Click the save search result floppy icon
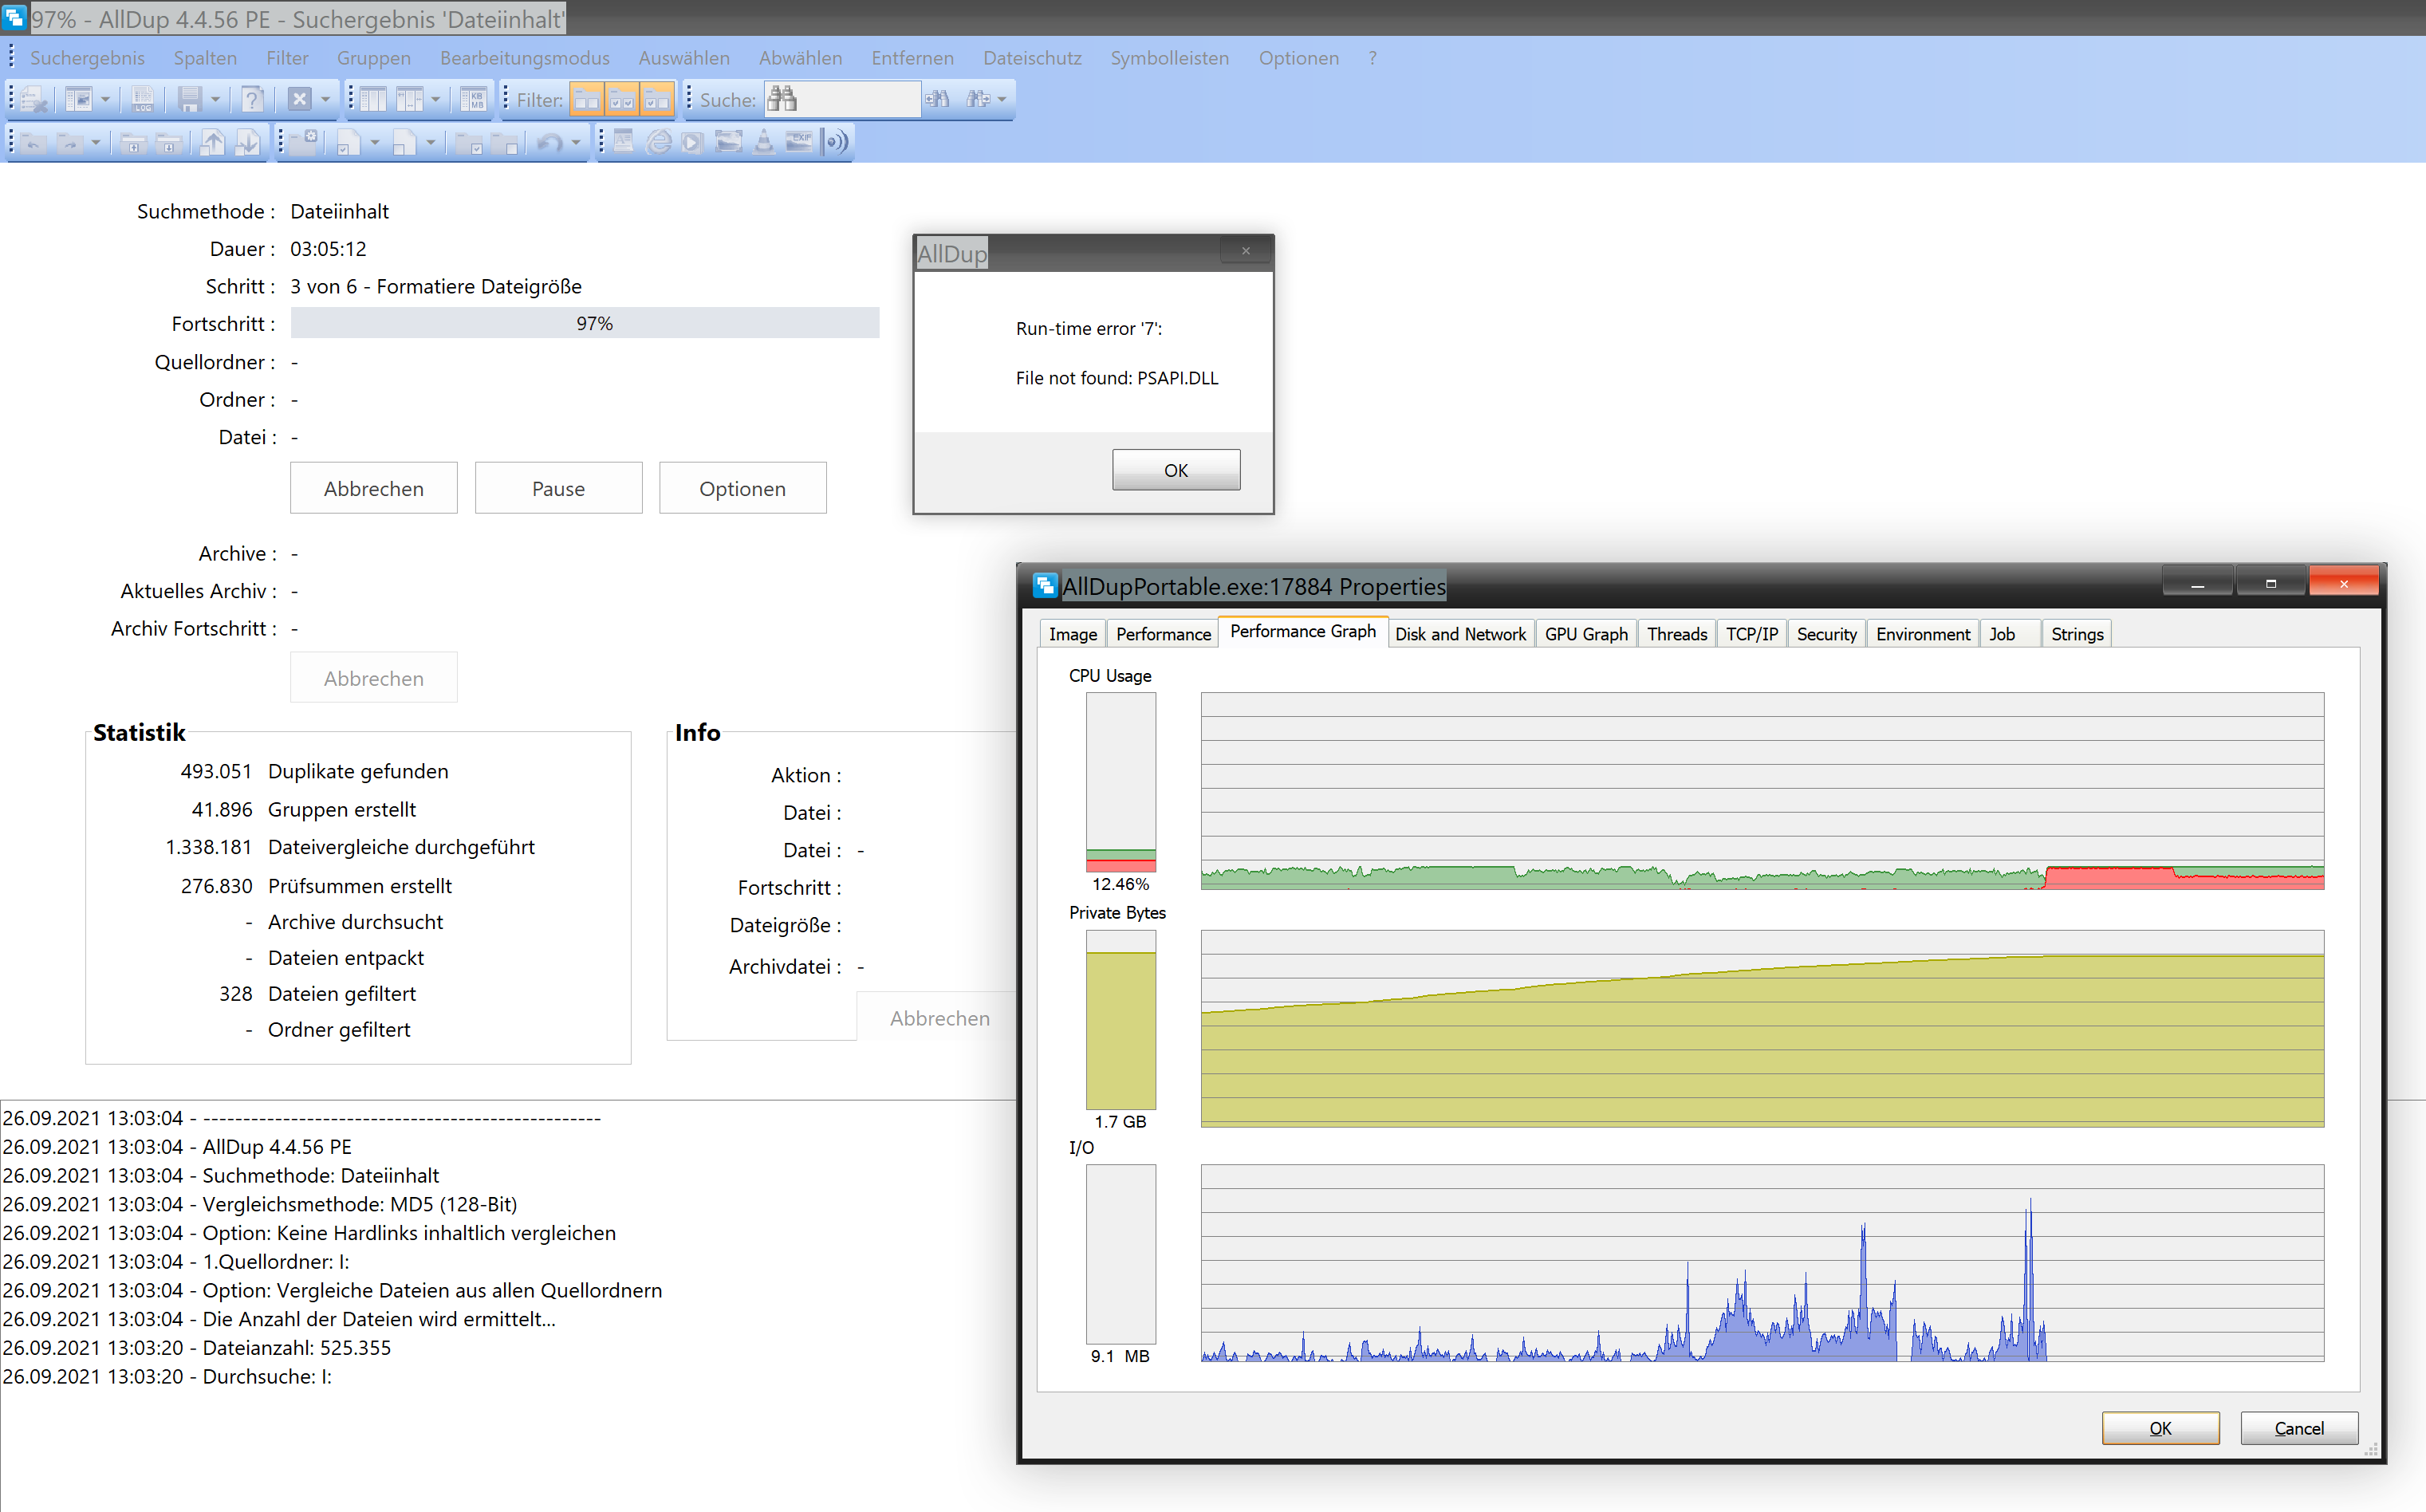Screen dimensions: 2426x1512 pyautogui.click(x=189, y=99)
